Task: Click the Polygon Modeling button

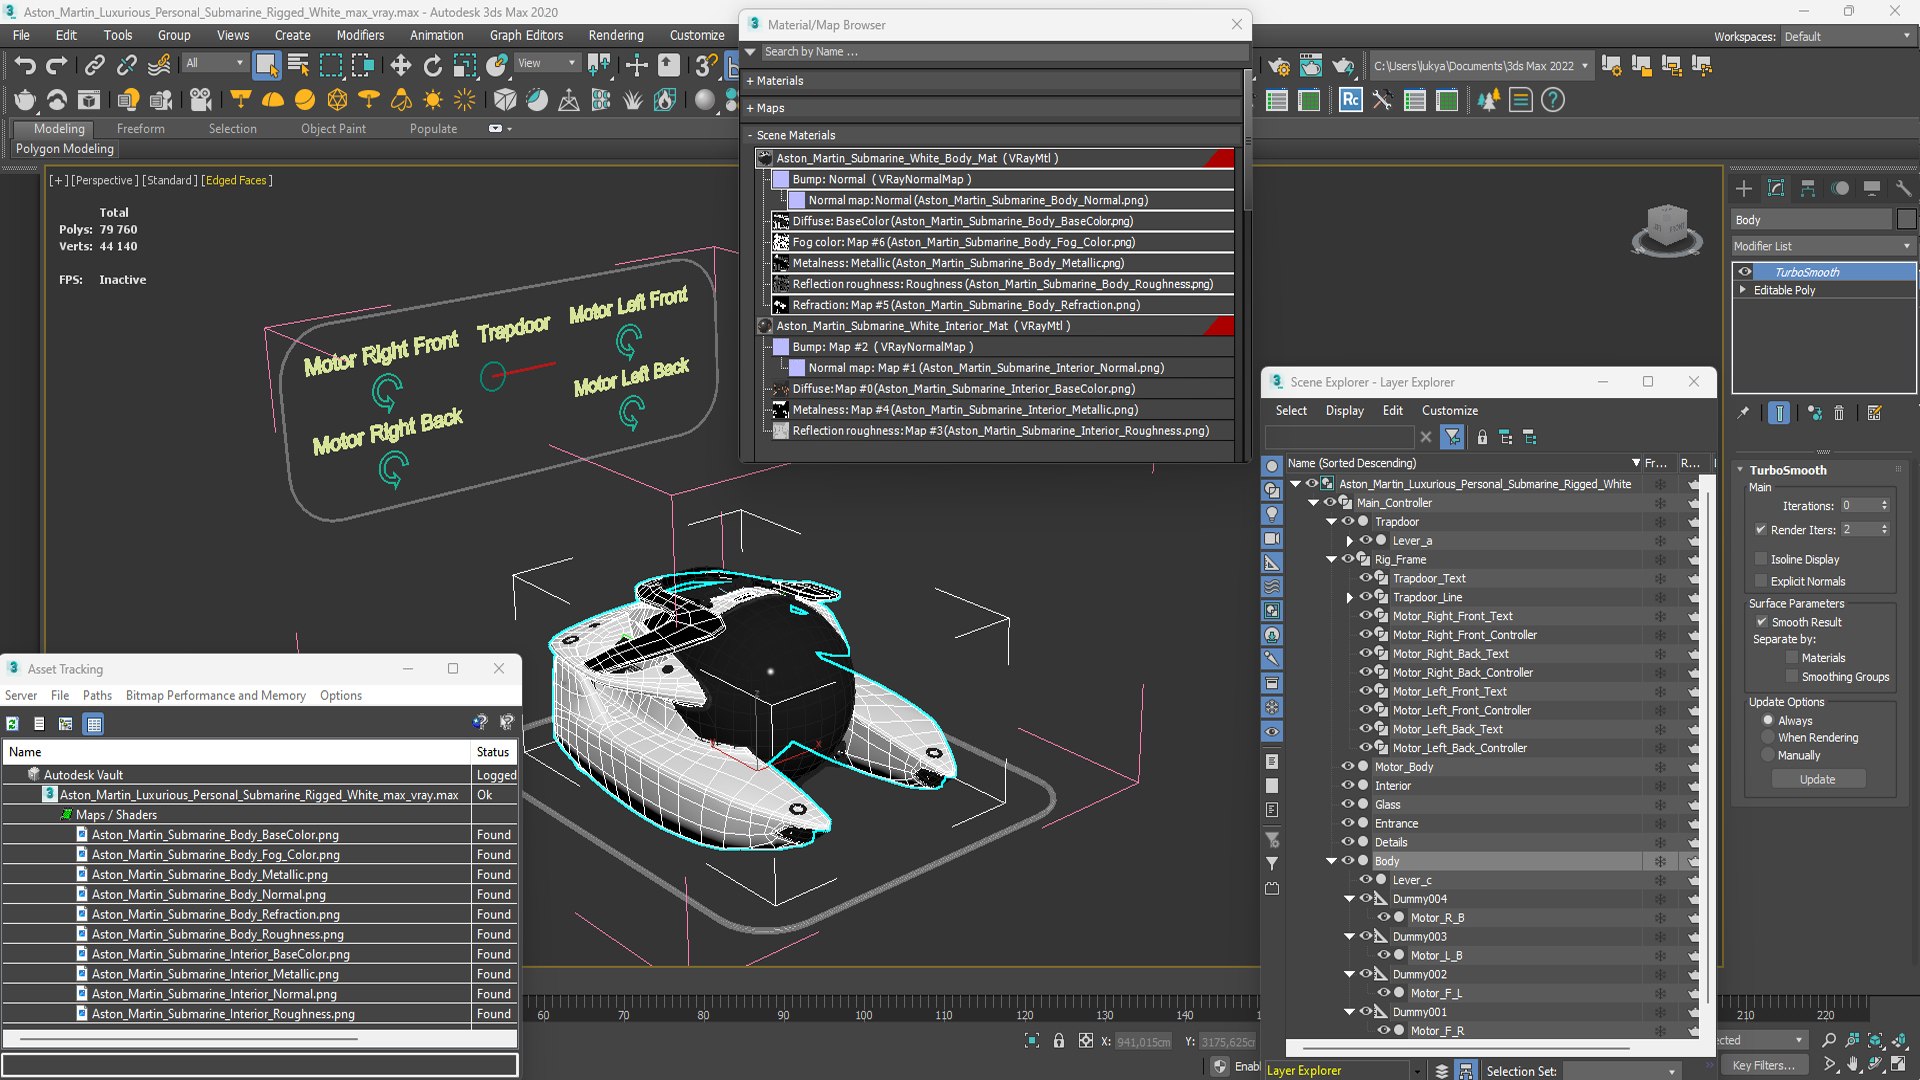Action: point(65,149)
